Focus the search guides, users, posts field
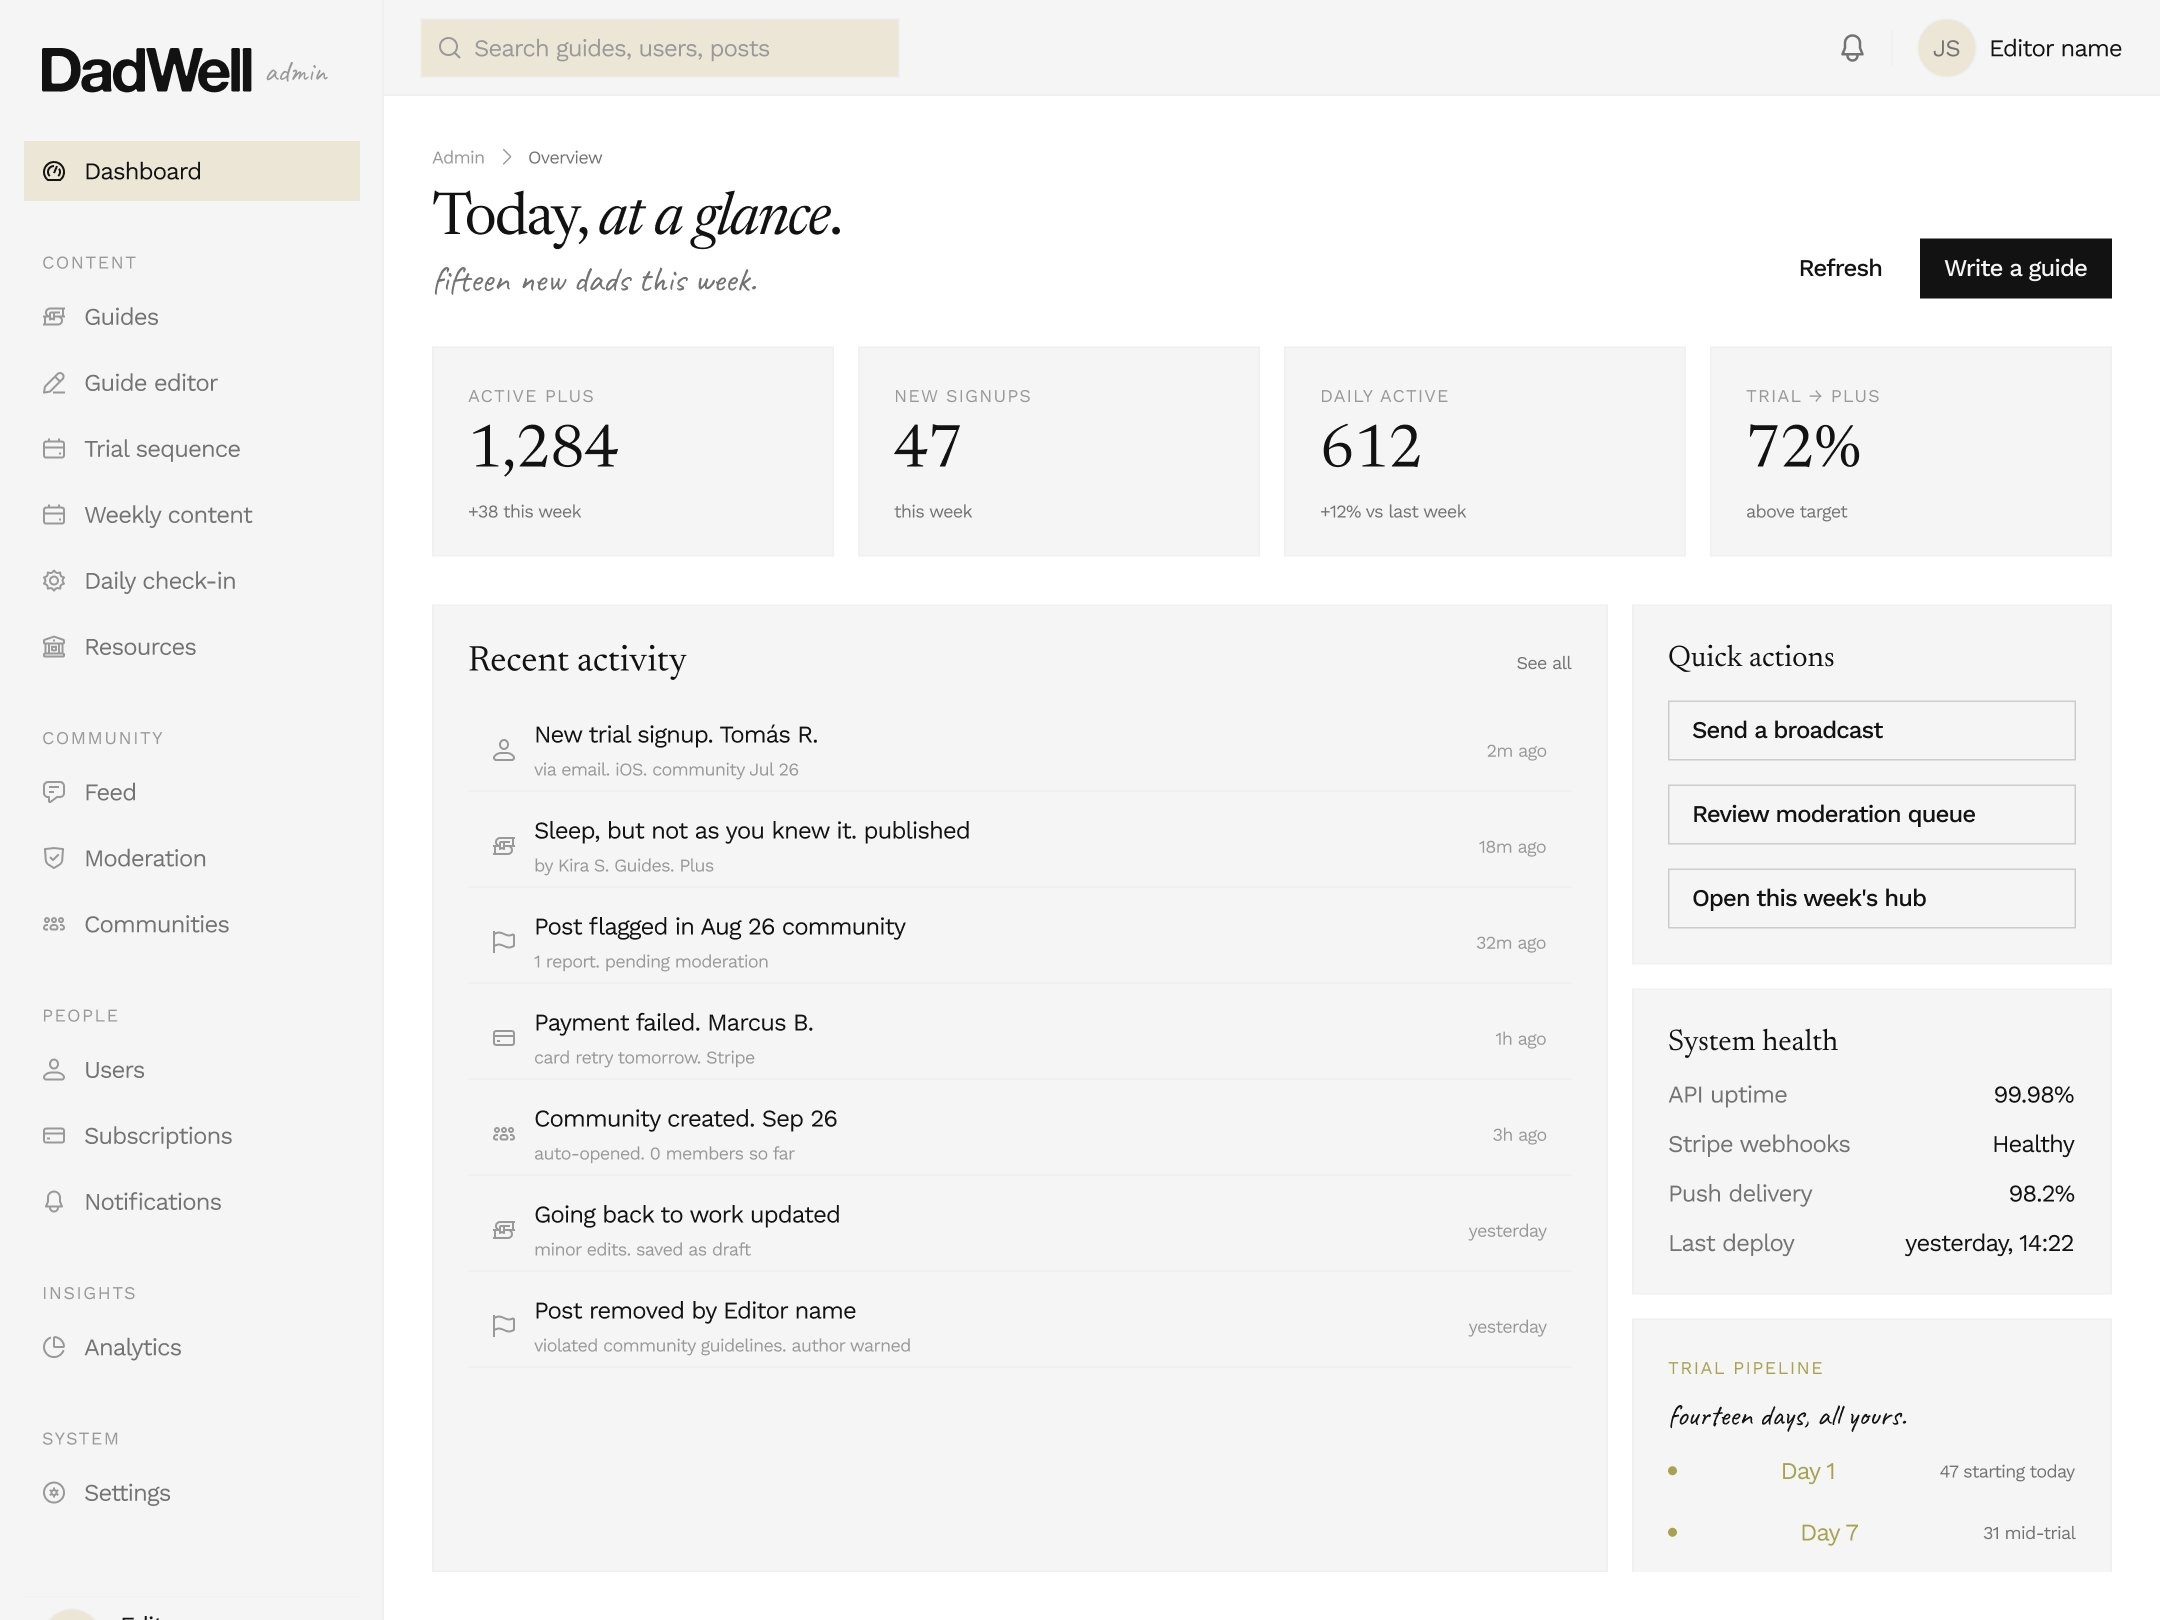This screenshot has height=1620, width=2160. (660, 48)
